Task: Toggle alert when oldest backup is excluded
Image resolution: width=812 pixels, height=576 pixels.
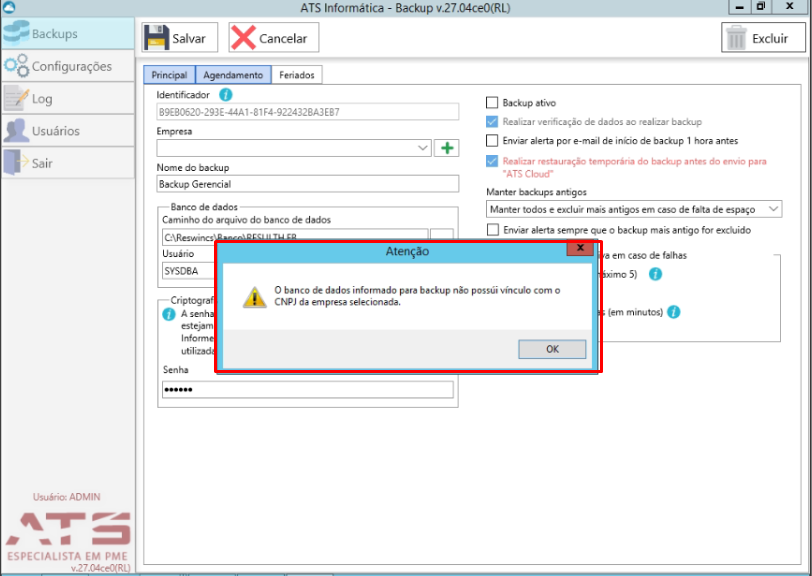Action: pos(493,229)
